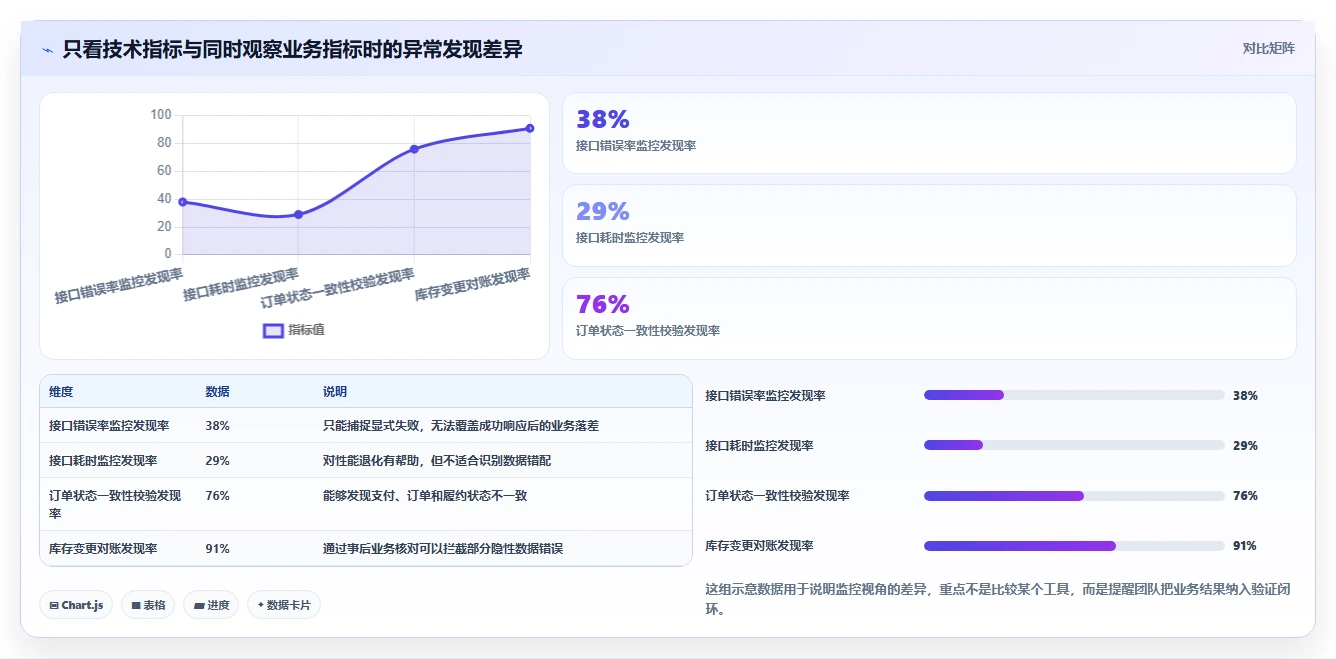
Task: Click the 维度 column header
Action: pos(61,392)
